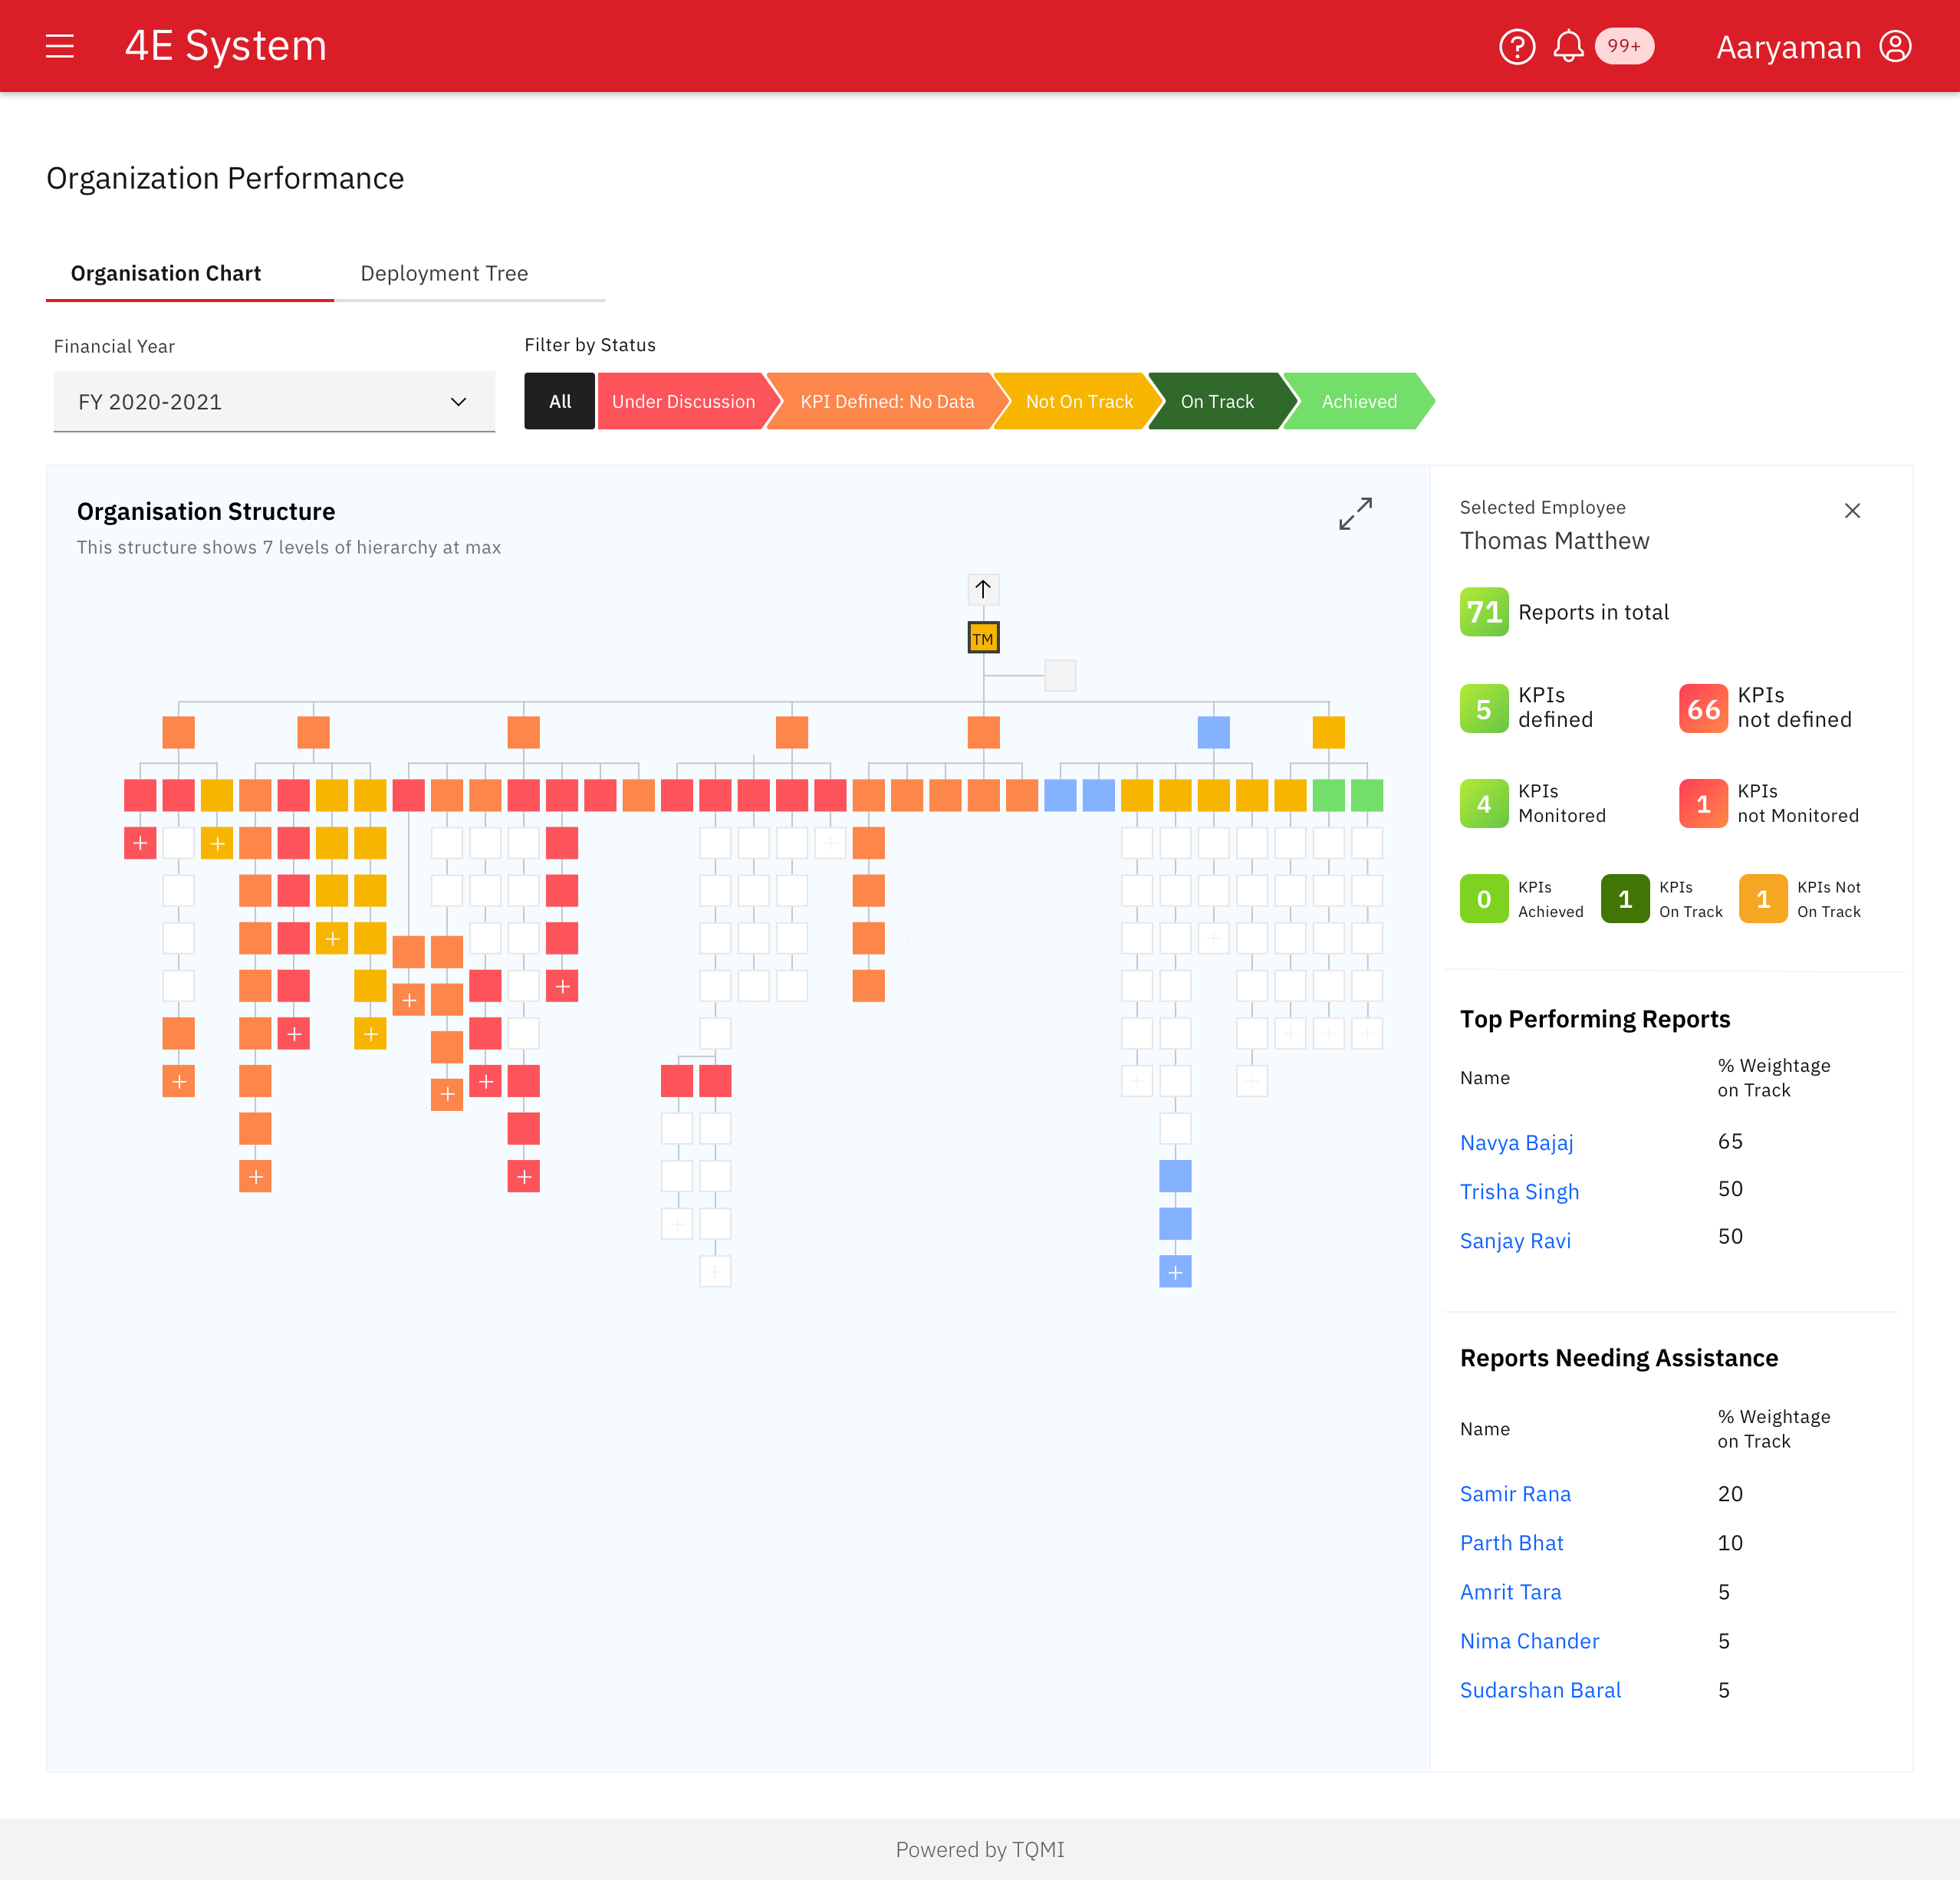Viewport: 1960px width, 1880px height.
Task: Expand the bottom blue plus node
Action: (x=1175, y=1272)
